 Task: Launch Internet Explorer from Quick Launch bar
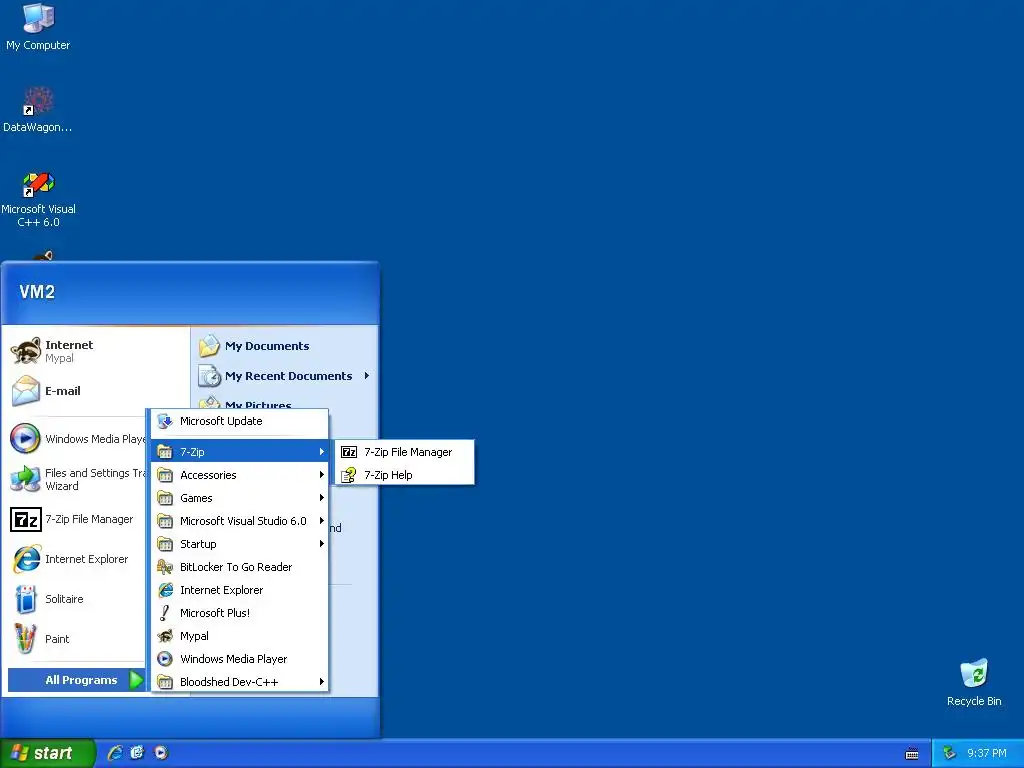click(x=116, y=753)
